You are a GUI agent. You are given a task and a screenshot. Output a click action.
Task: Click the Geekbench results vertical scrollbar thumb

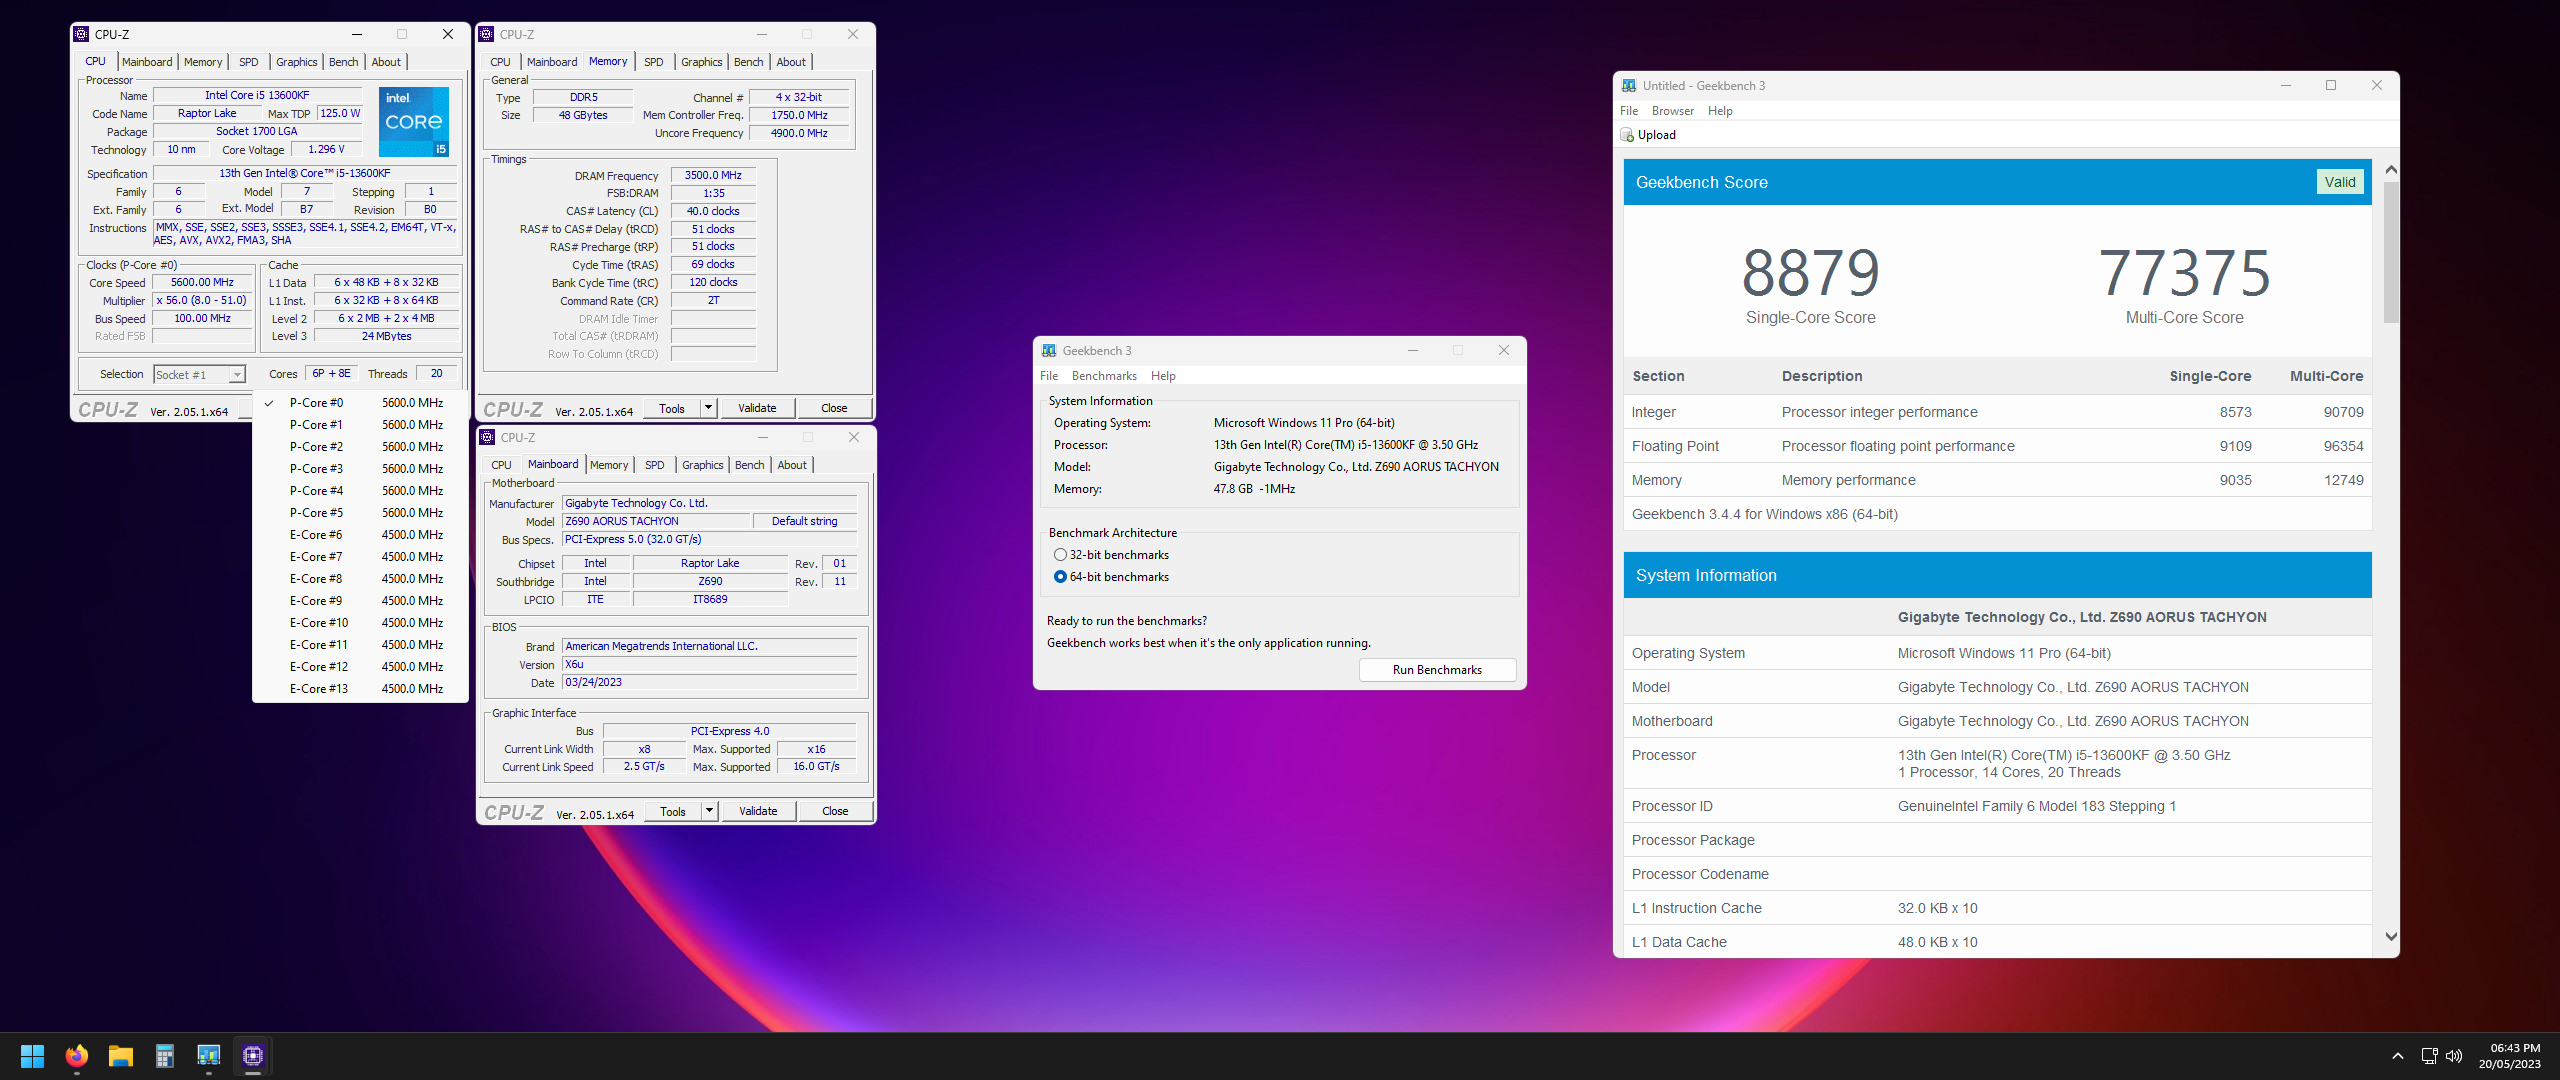[x=2391, y=252]
